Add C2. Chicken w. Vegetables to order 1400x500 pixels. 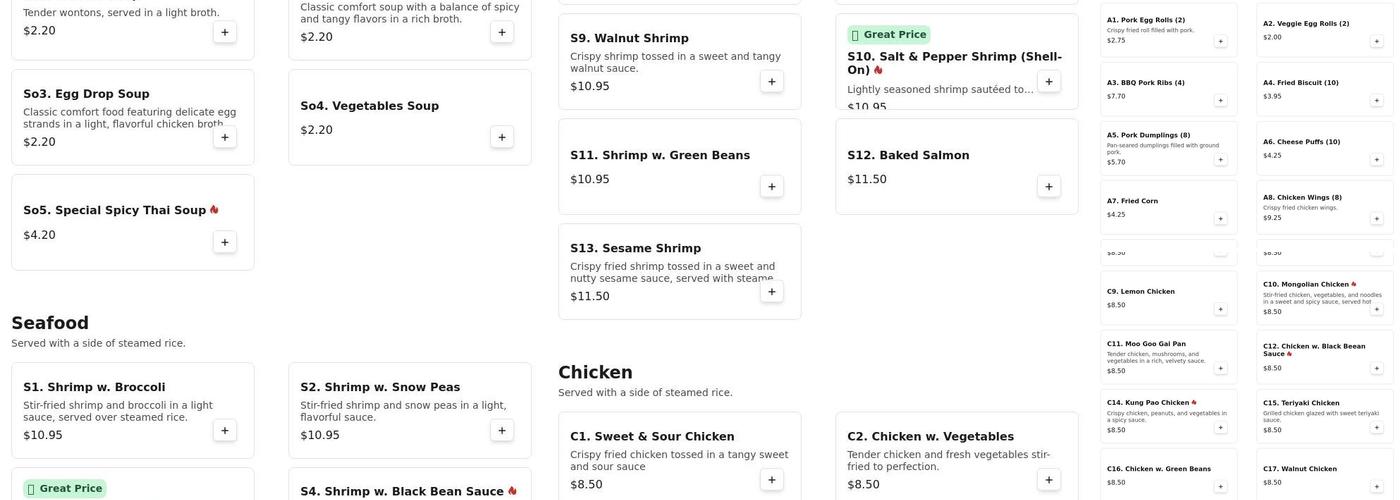click(1048, 479)
